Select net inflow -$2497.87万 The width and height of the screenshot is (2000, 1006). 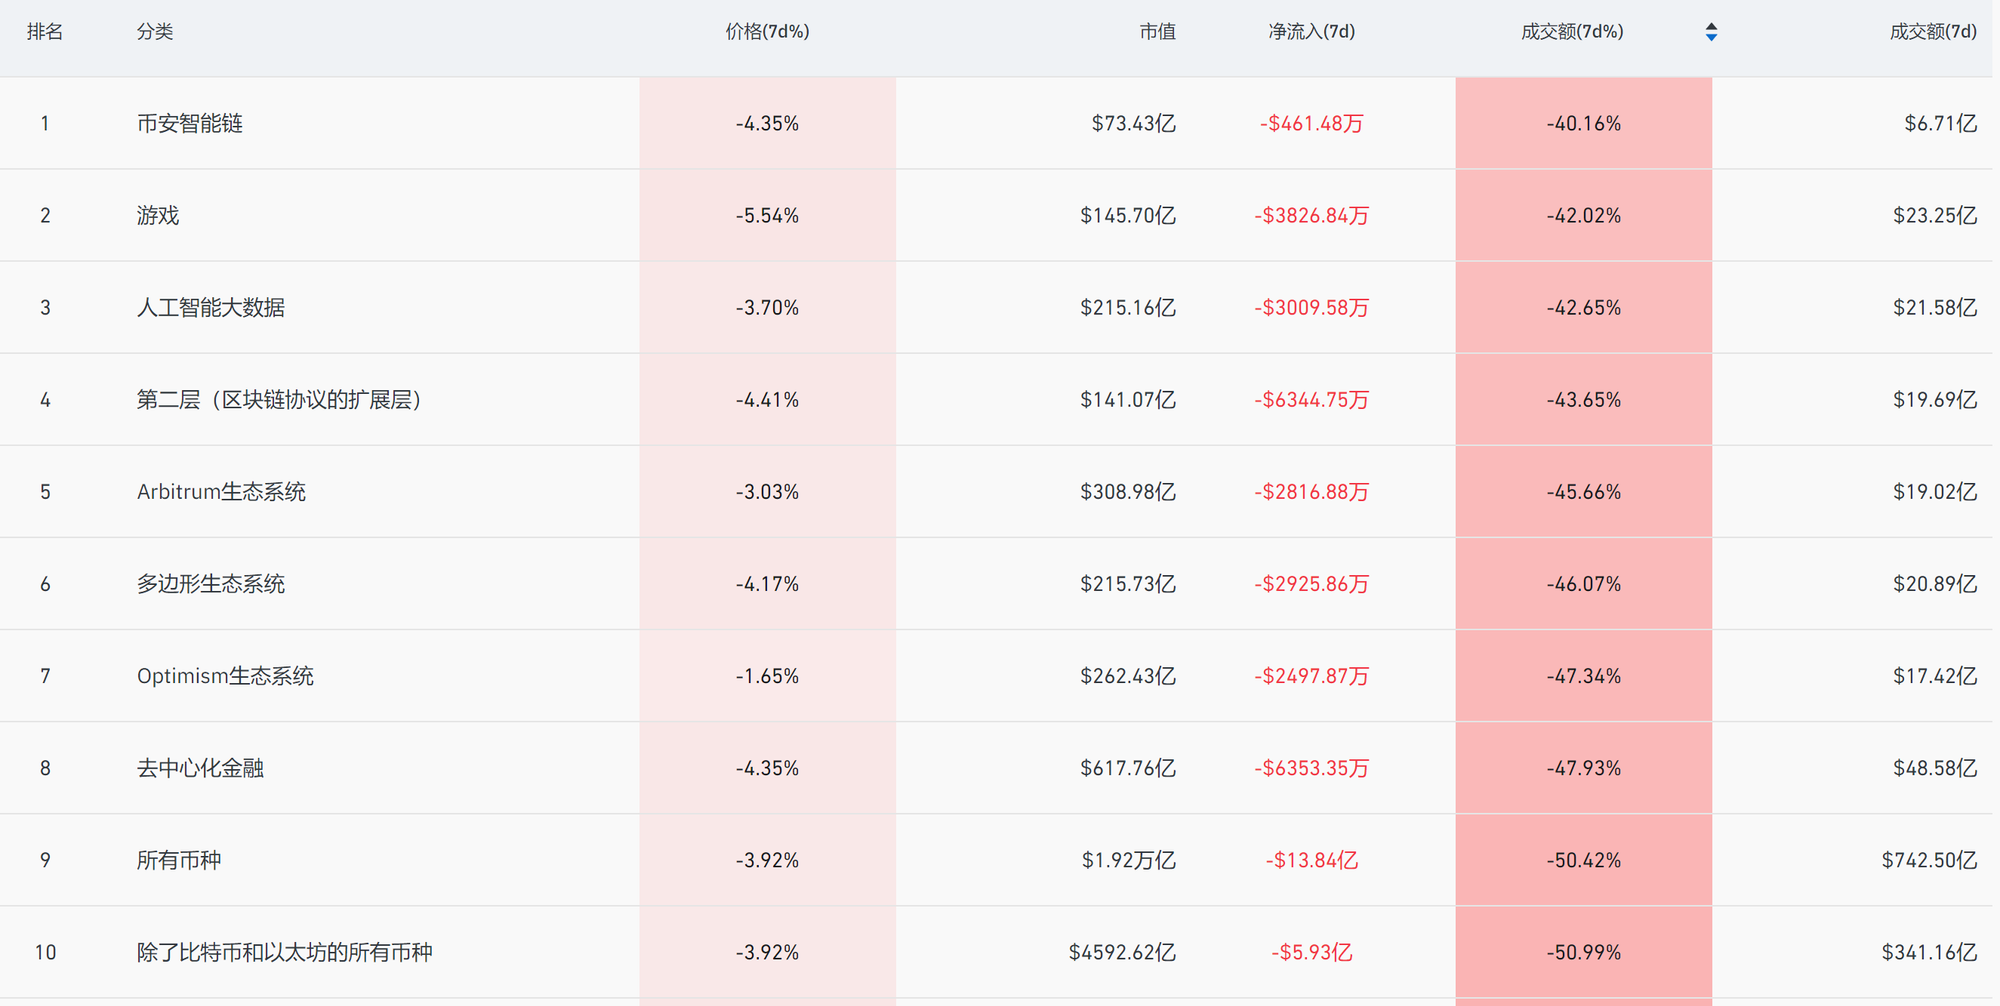pos(1312,676)
